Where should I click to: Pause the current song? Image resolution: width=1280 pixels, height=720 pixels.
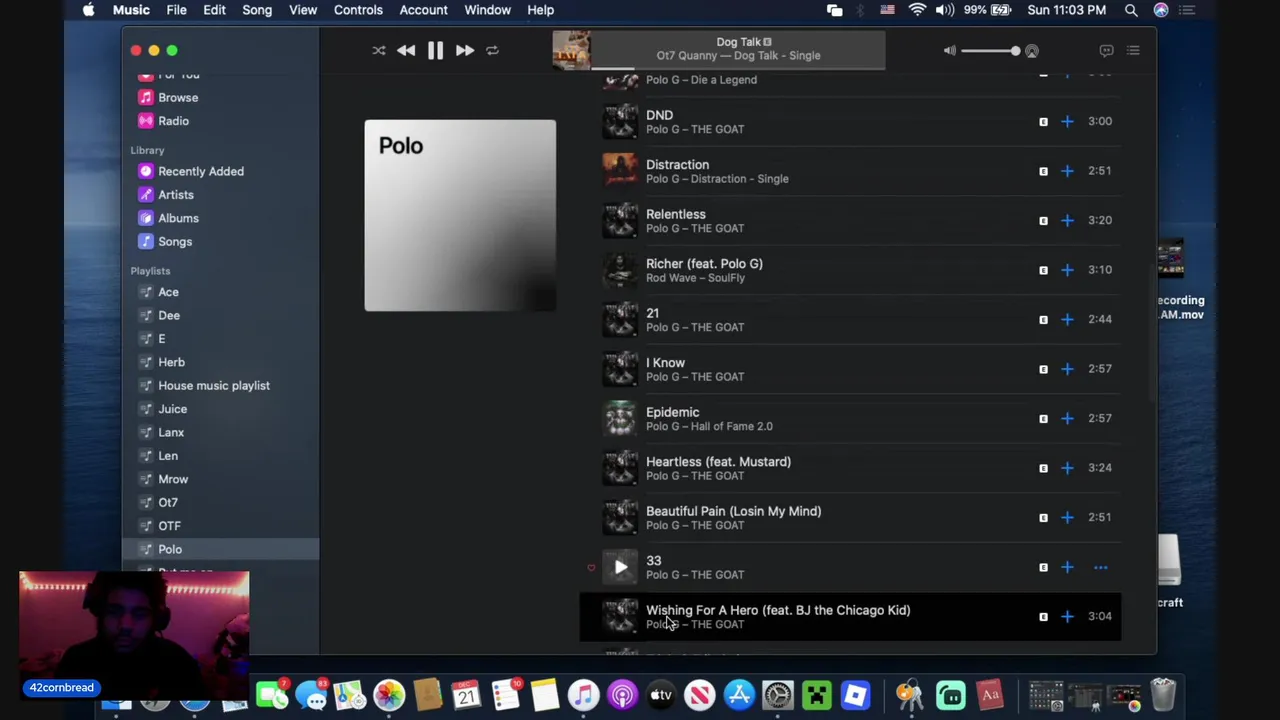click(435, 50)
